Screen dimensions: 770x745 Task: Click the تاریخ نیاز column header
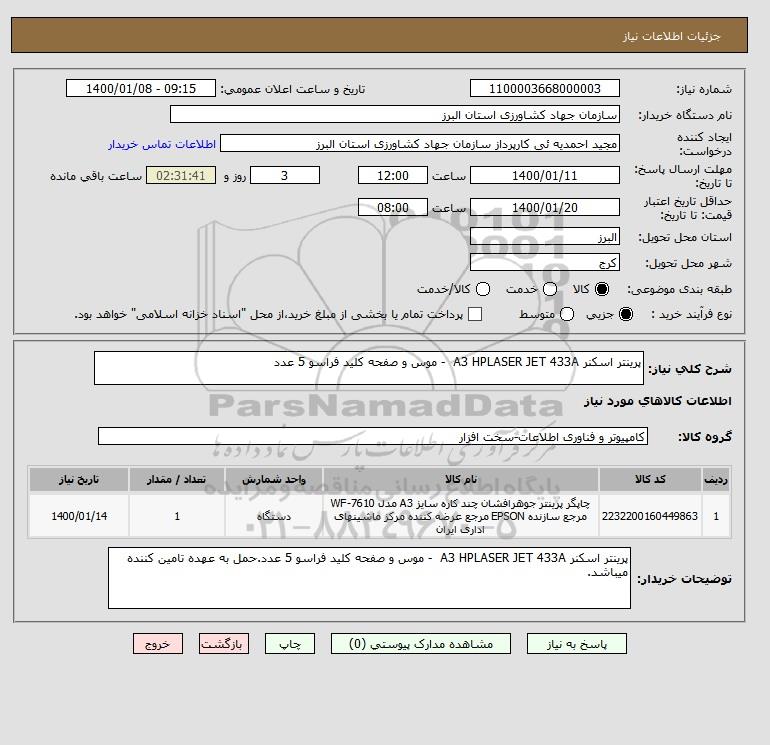coord(79,479)
